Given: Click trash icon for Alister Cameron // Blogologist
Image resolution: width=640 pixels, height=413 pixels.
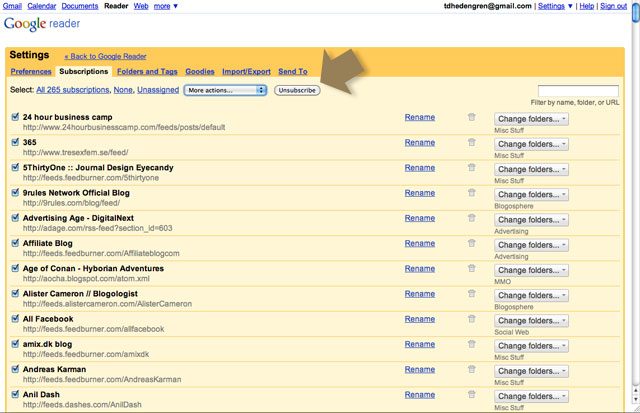Looking at the screenshot, I should 471,293.
